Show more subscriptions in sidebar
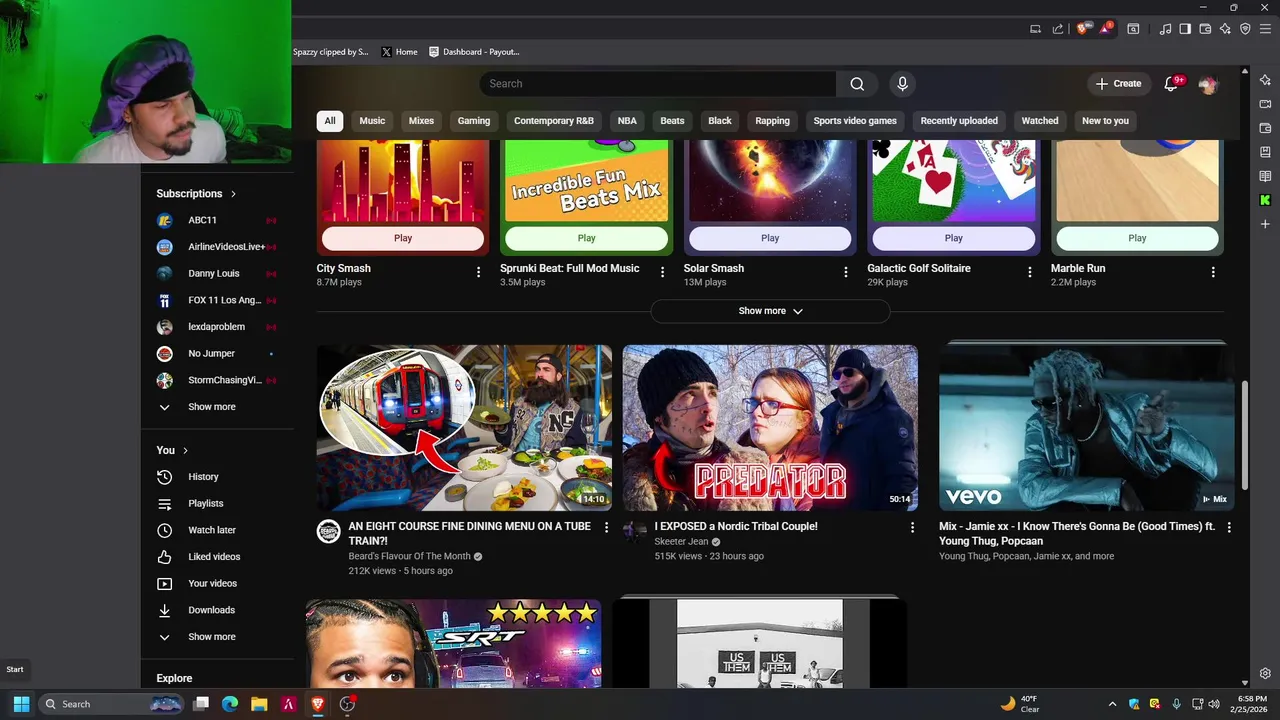The height and width of the screenshot is (720, 1280). [214, 407]
